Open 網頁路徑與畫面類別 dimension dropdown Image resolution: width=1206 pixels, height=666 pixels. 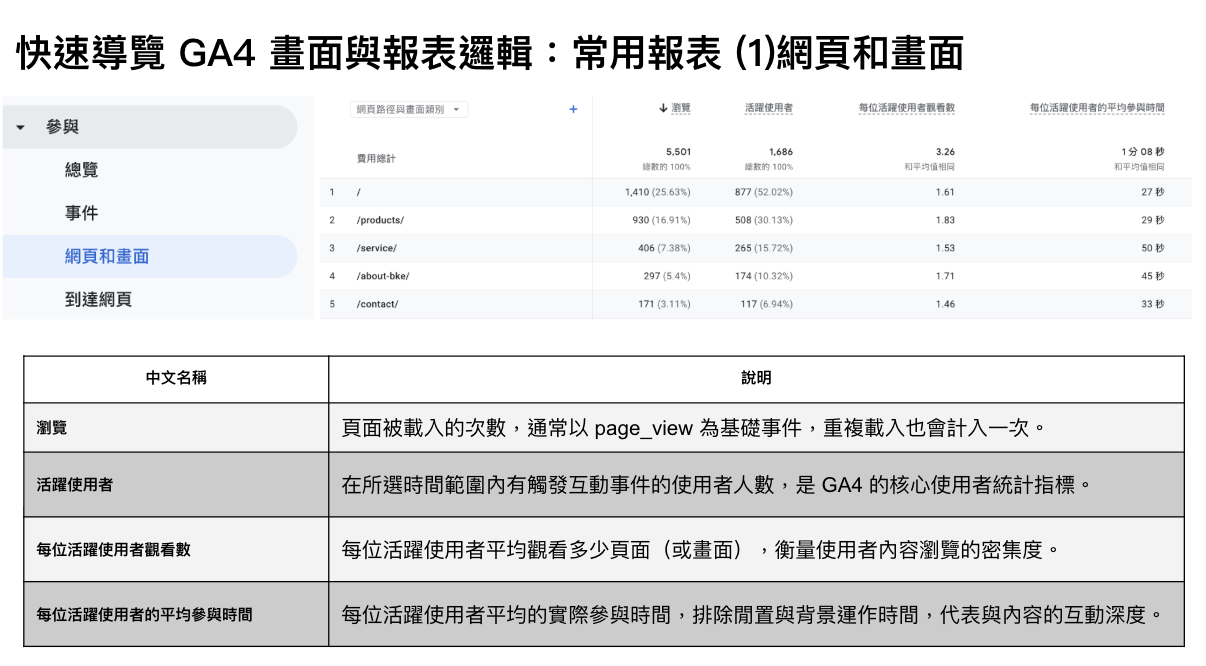410,109
